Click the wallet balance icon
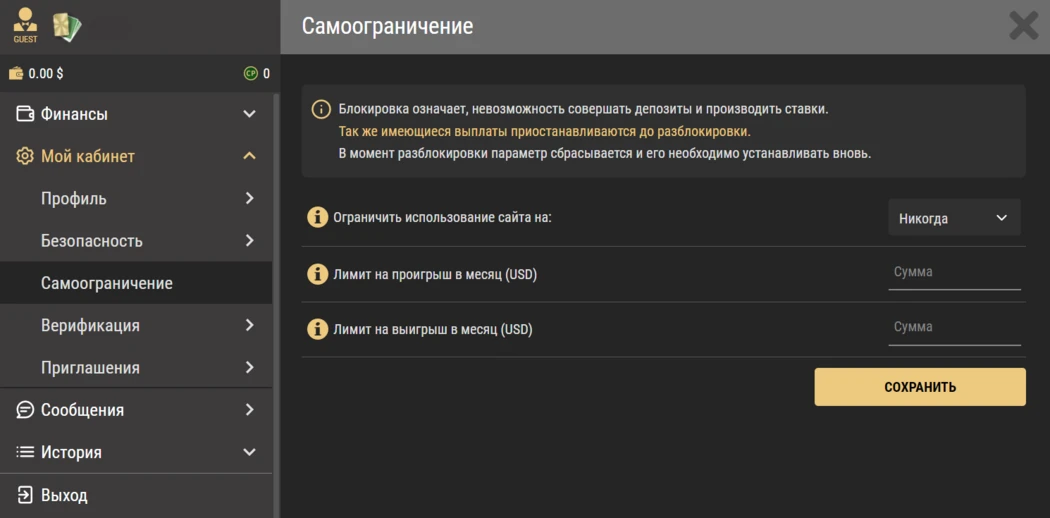This screenshot has width=1050, height=518. pos(16,74)
